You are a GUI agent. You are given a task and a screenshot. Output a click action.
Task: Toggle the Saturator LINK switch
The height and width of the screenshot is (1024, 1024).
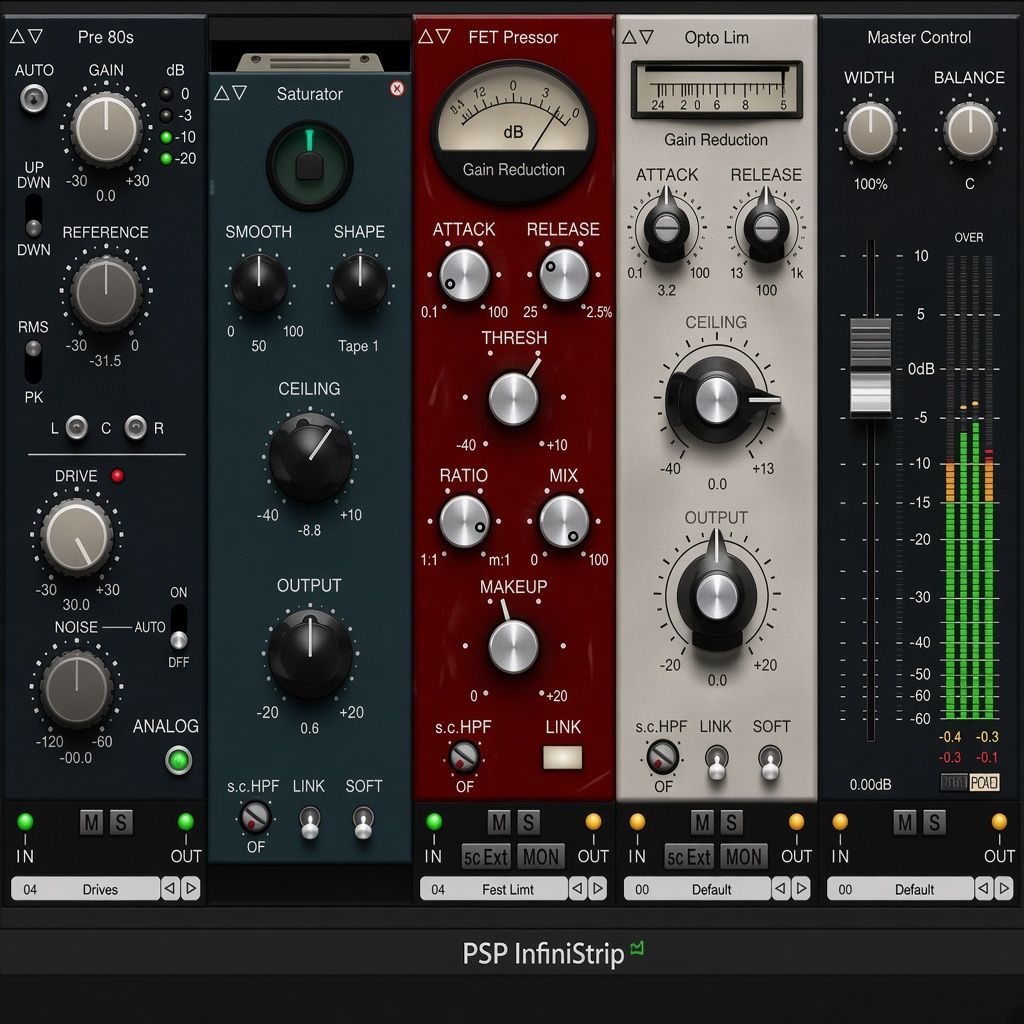tap(310, 822)
